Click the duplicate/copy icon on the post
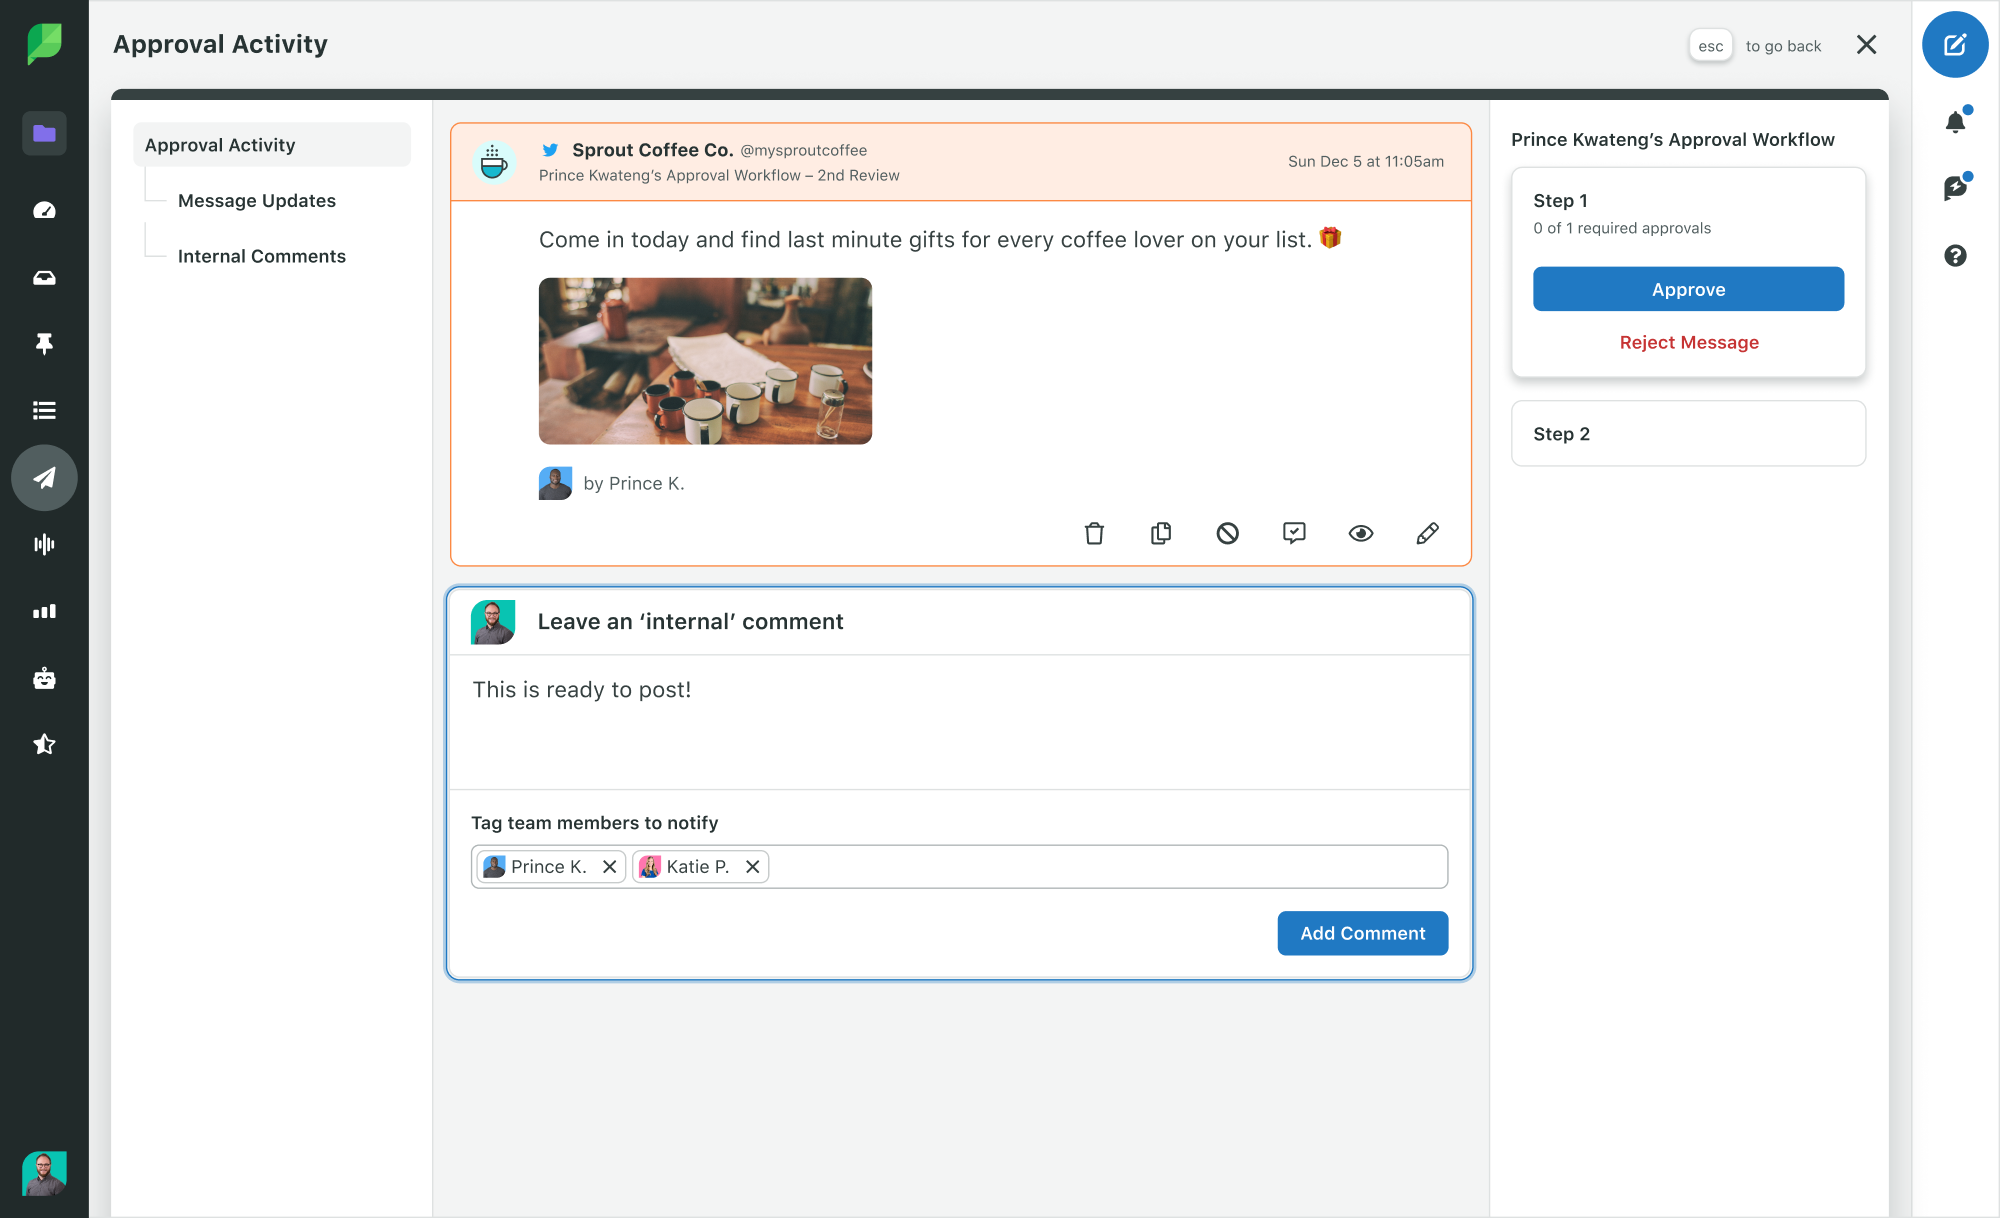2000x1218 pixels. tap(1161, 531)
